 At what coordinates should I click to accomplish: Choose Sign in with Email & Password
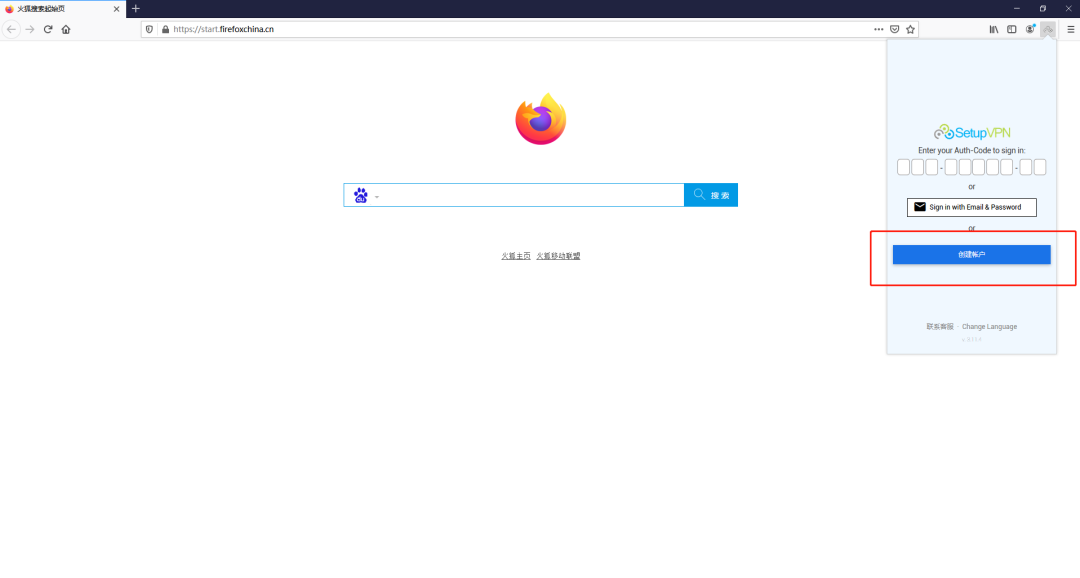(x=971, y=207)
